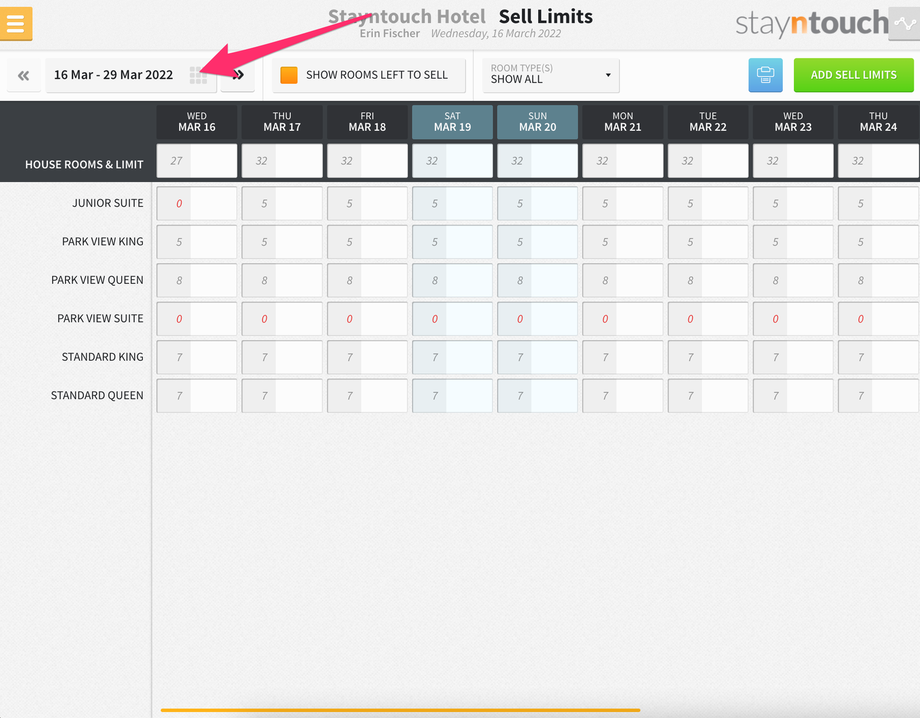
Task: Click the House Rooms & Limit label
Action: [x=84, y=165]
